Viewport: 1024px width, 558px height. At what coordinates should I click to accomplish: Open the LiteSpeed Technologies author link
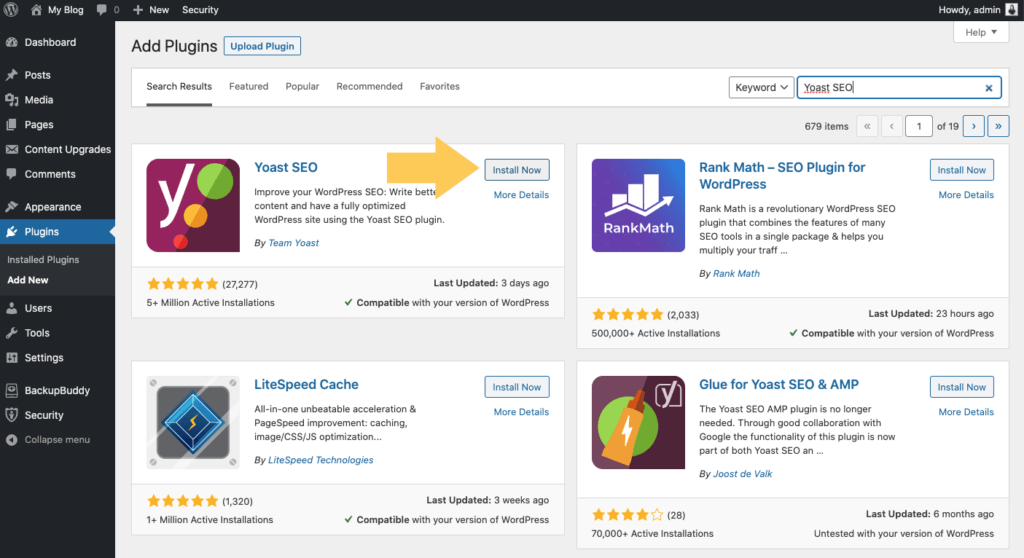pyautogui.click(x=321, y=460)
